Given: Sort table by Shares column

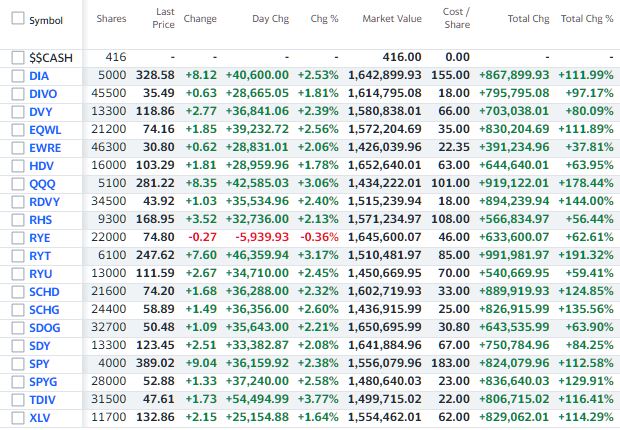Looking at the screenshot, I should [x=111, y=19].
